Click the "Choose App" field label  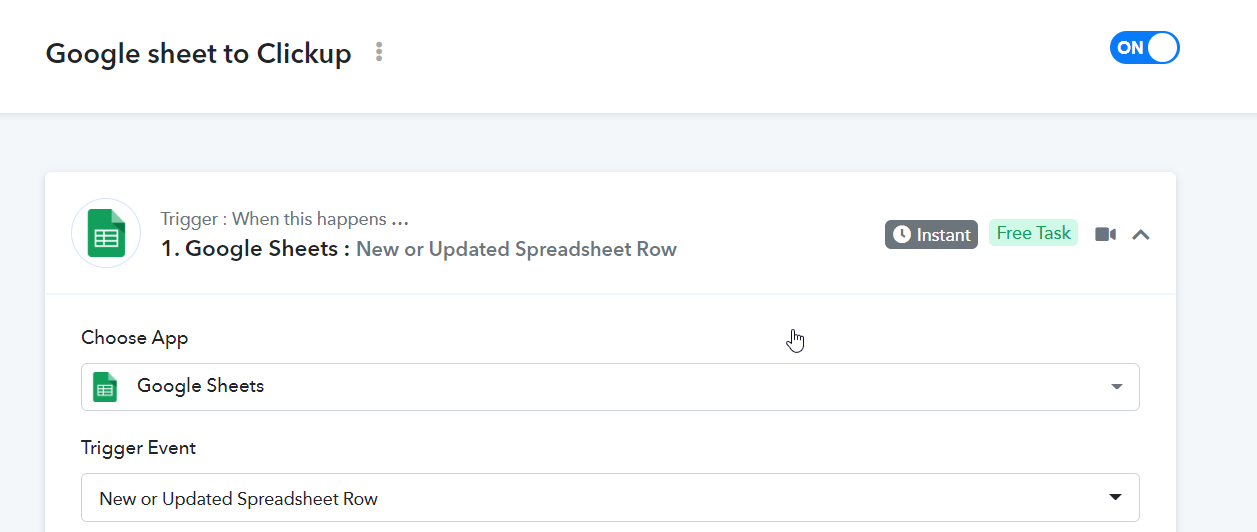coord(135,338)
